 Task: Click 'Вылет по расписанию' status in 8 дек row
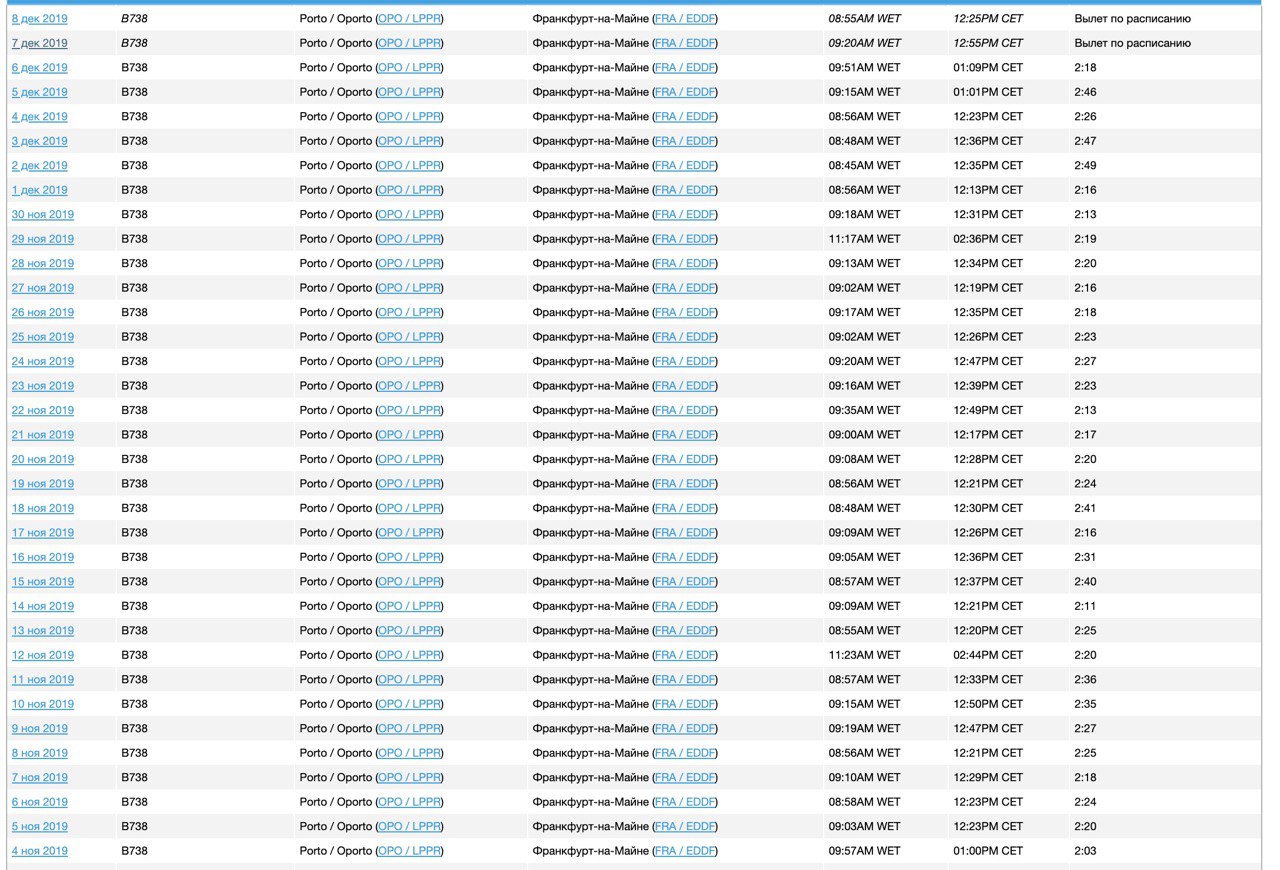coord(1133,19)
